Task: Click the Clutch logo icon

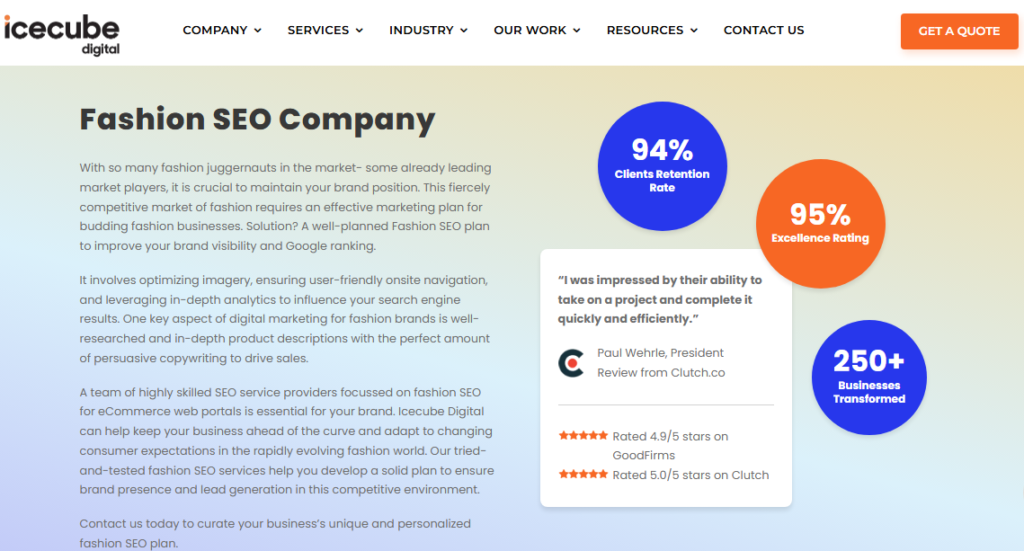Action: tap(571, 362)
